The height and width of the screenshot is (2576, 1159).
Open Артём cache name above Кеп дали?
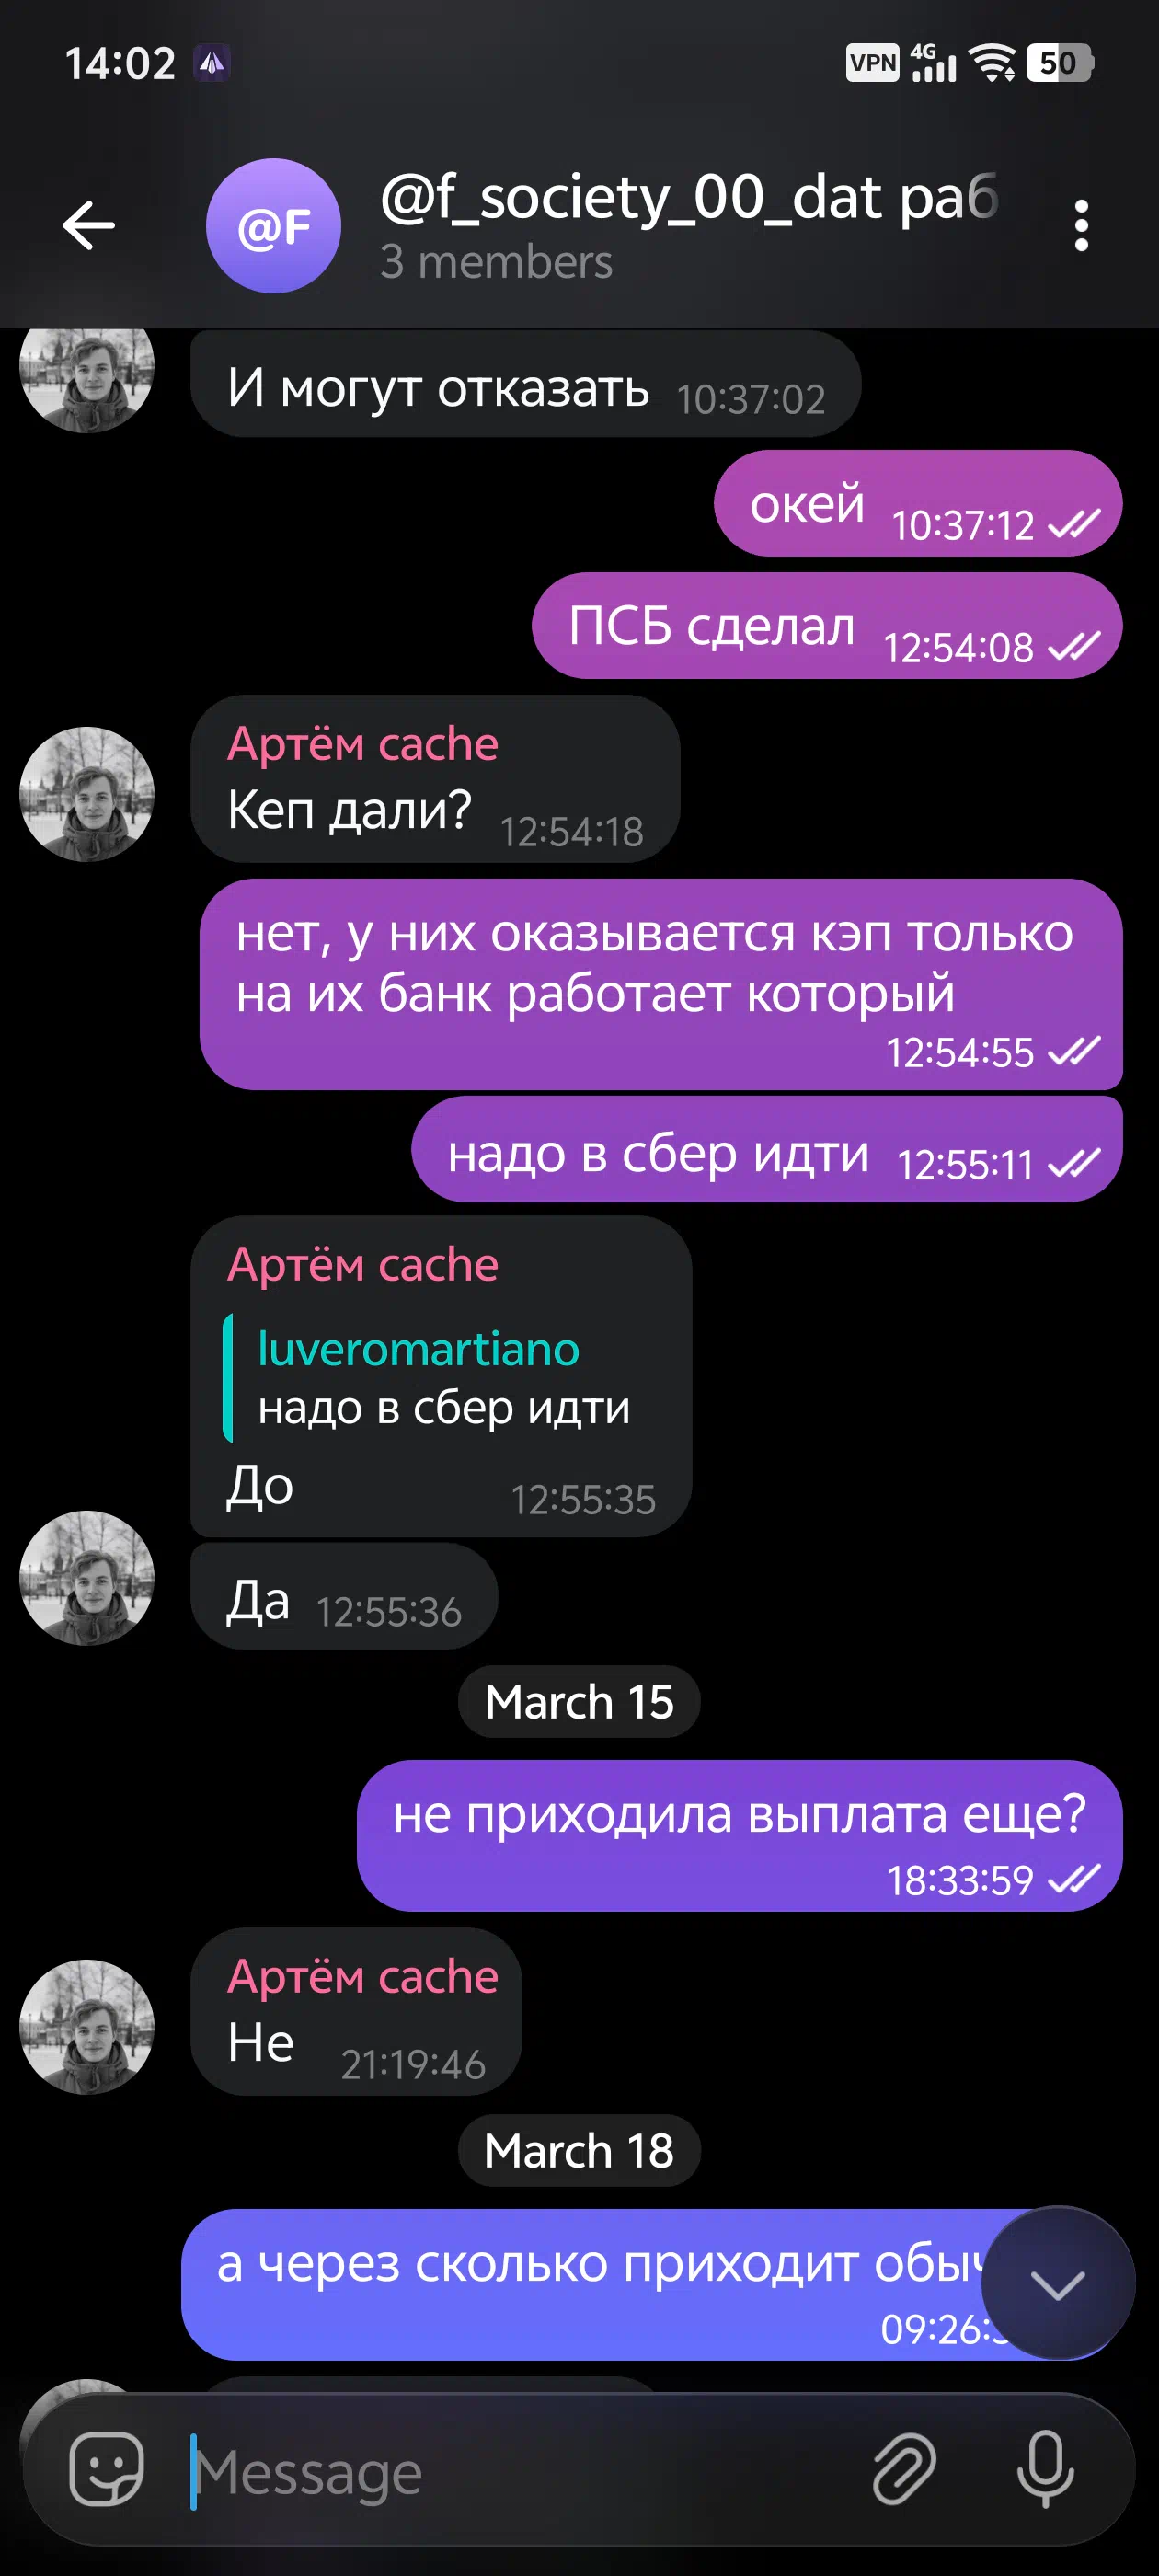(x=363, y=744)
